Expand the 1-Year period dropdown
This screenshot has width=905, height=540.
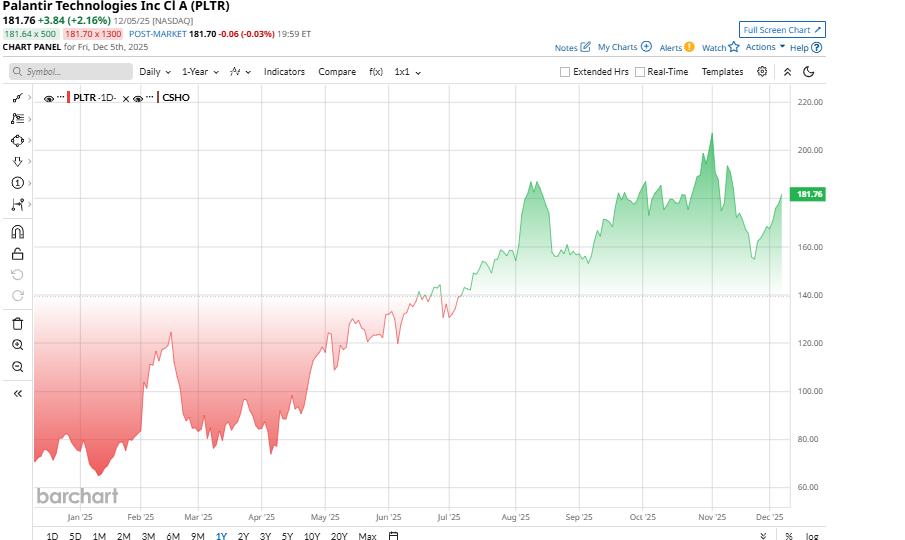(x=200, y=72)
